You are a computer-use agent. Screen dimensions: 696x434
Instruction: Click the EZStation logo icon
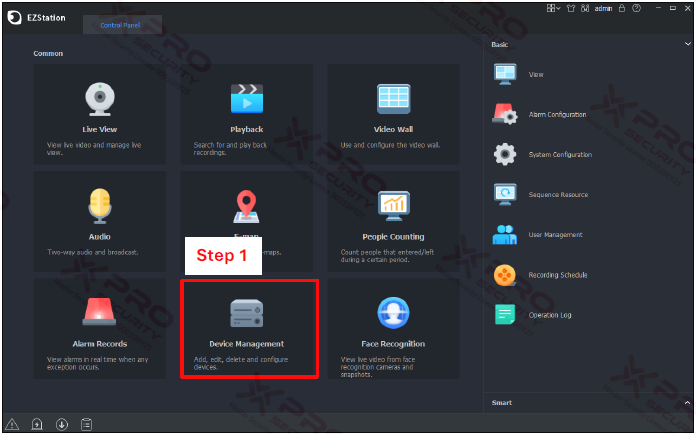(x=14, y=18)
